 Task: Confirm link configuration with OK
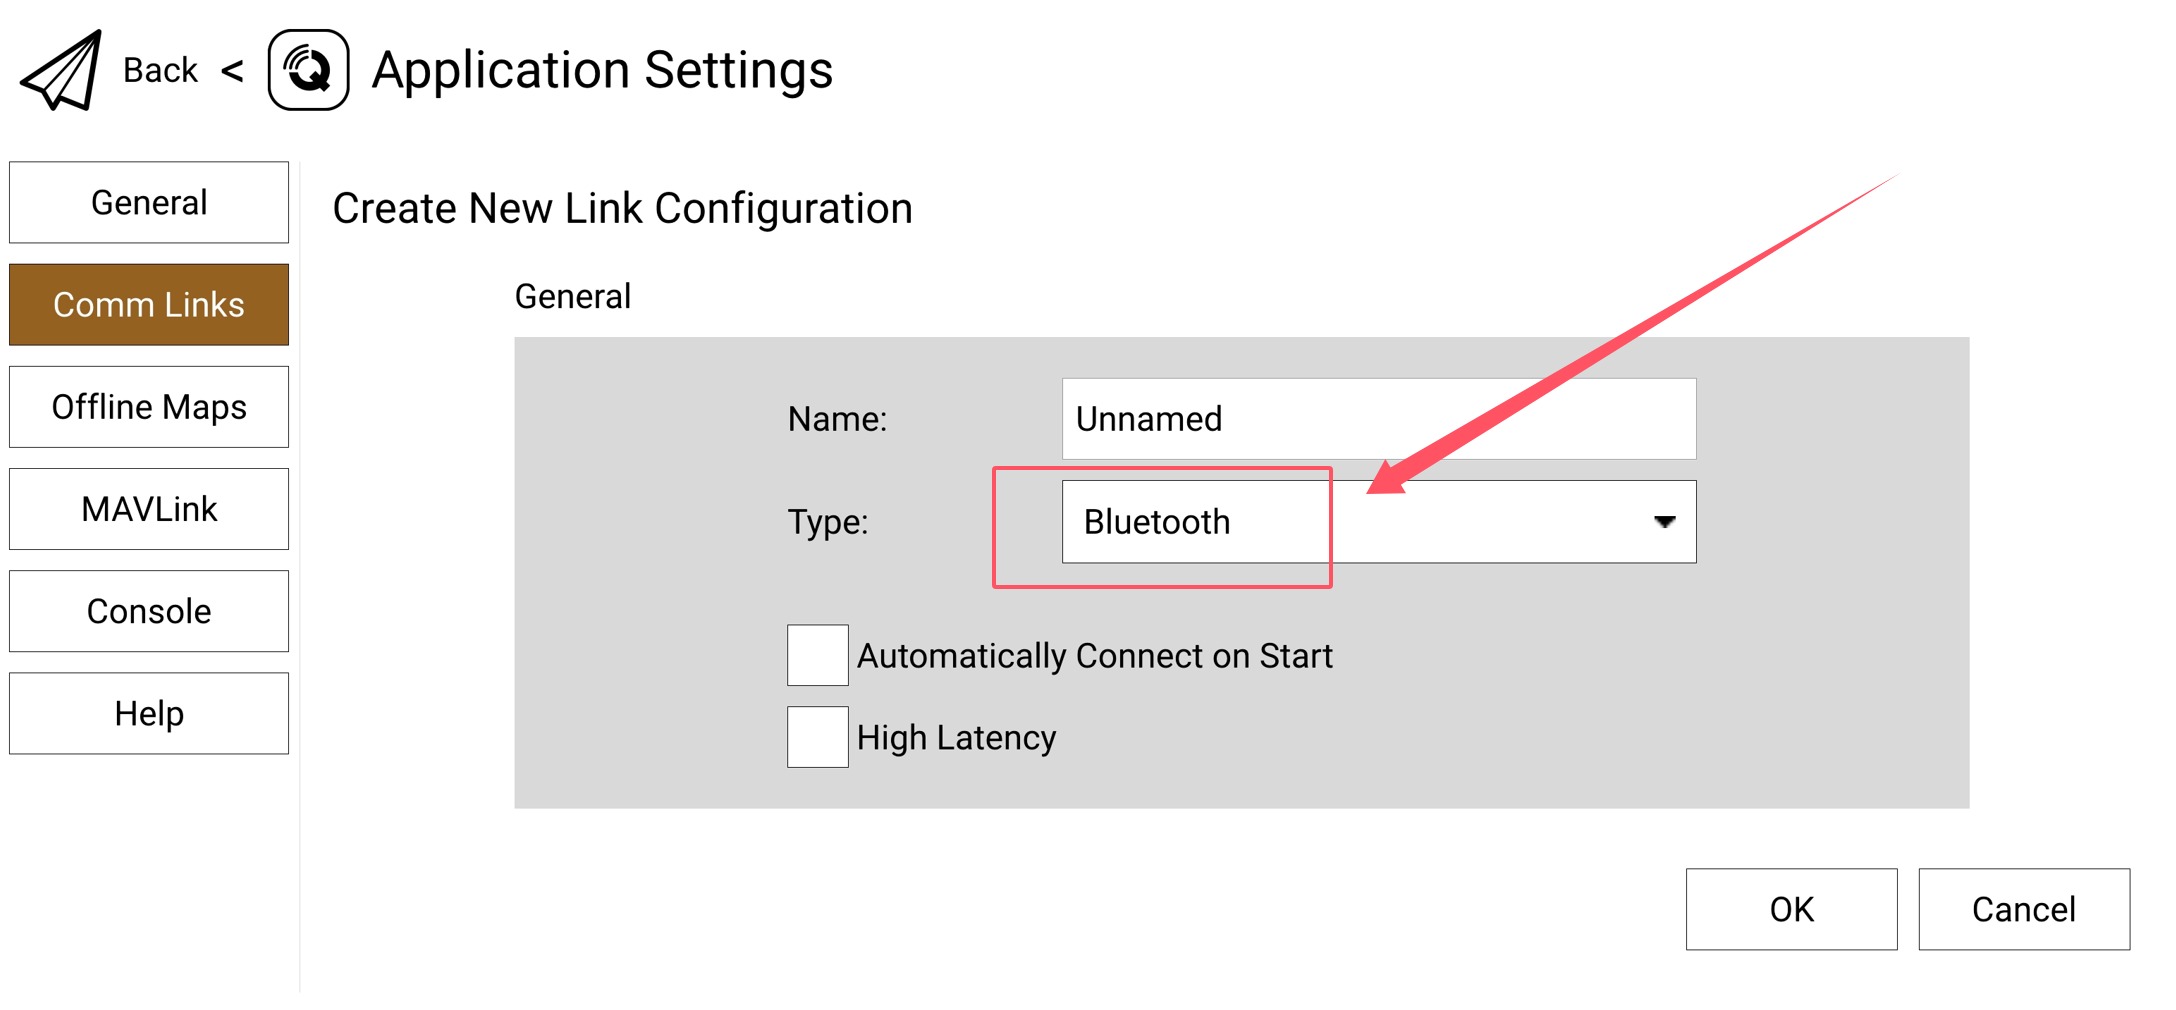point(1791,909)
